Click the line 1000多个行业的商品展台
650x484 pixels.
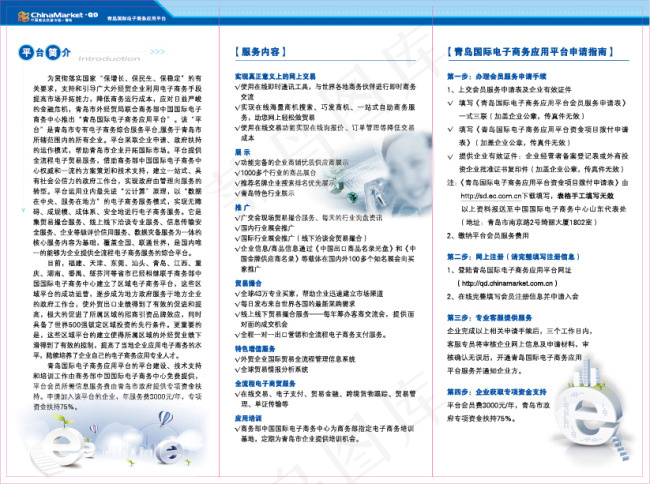[275, 173]
